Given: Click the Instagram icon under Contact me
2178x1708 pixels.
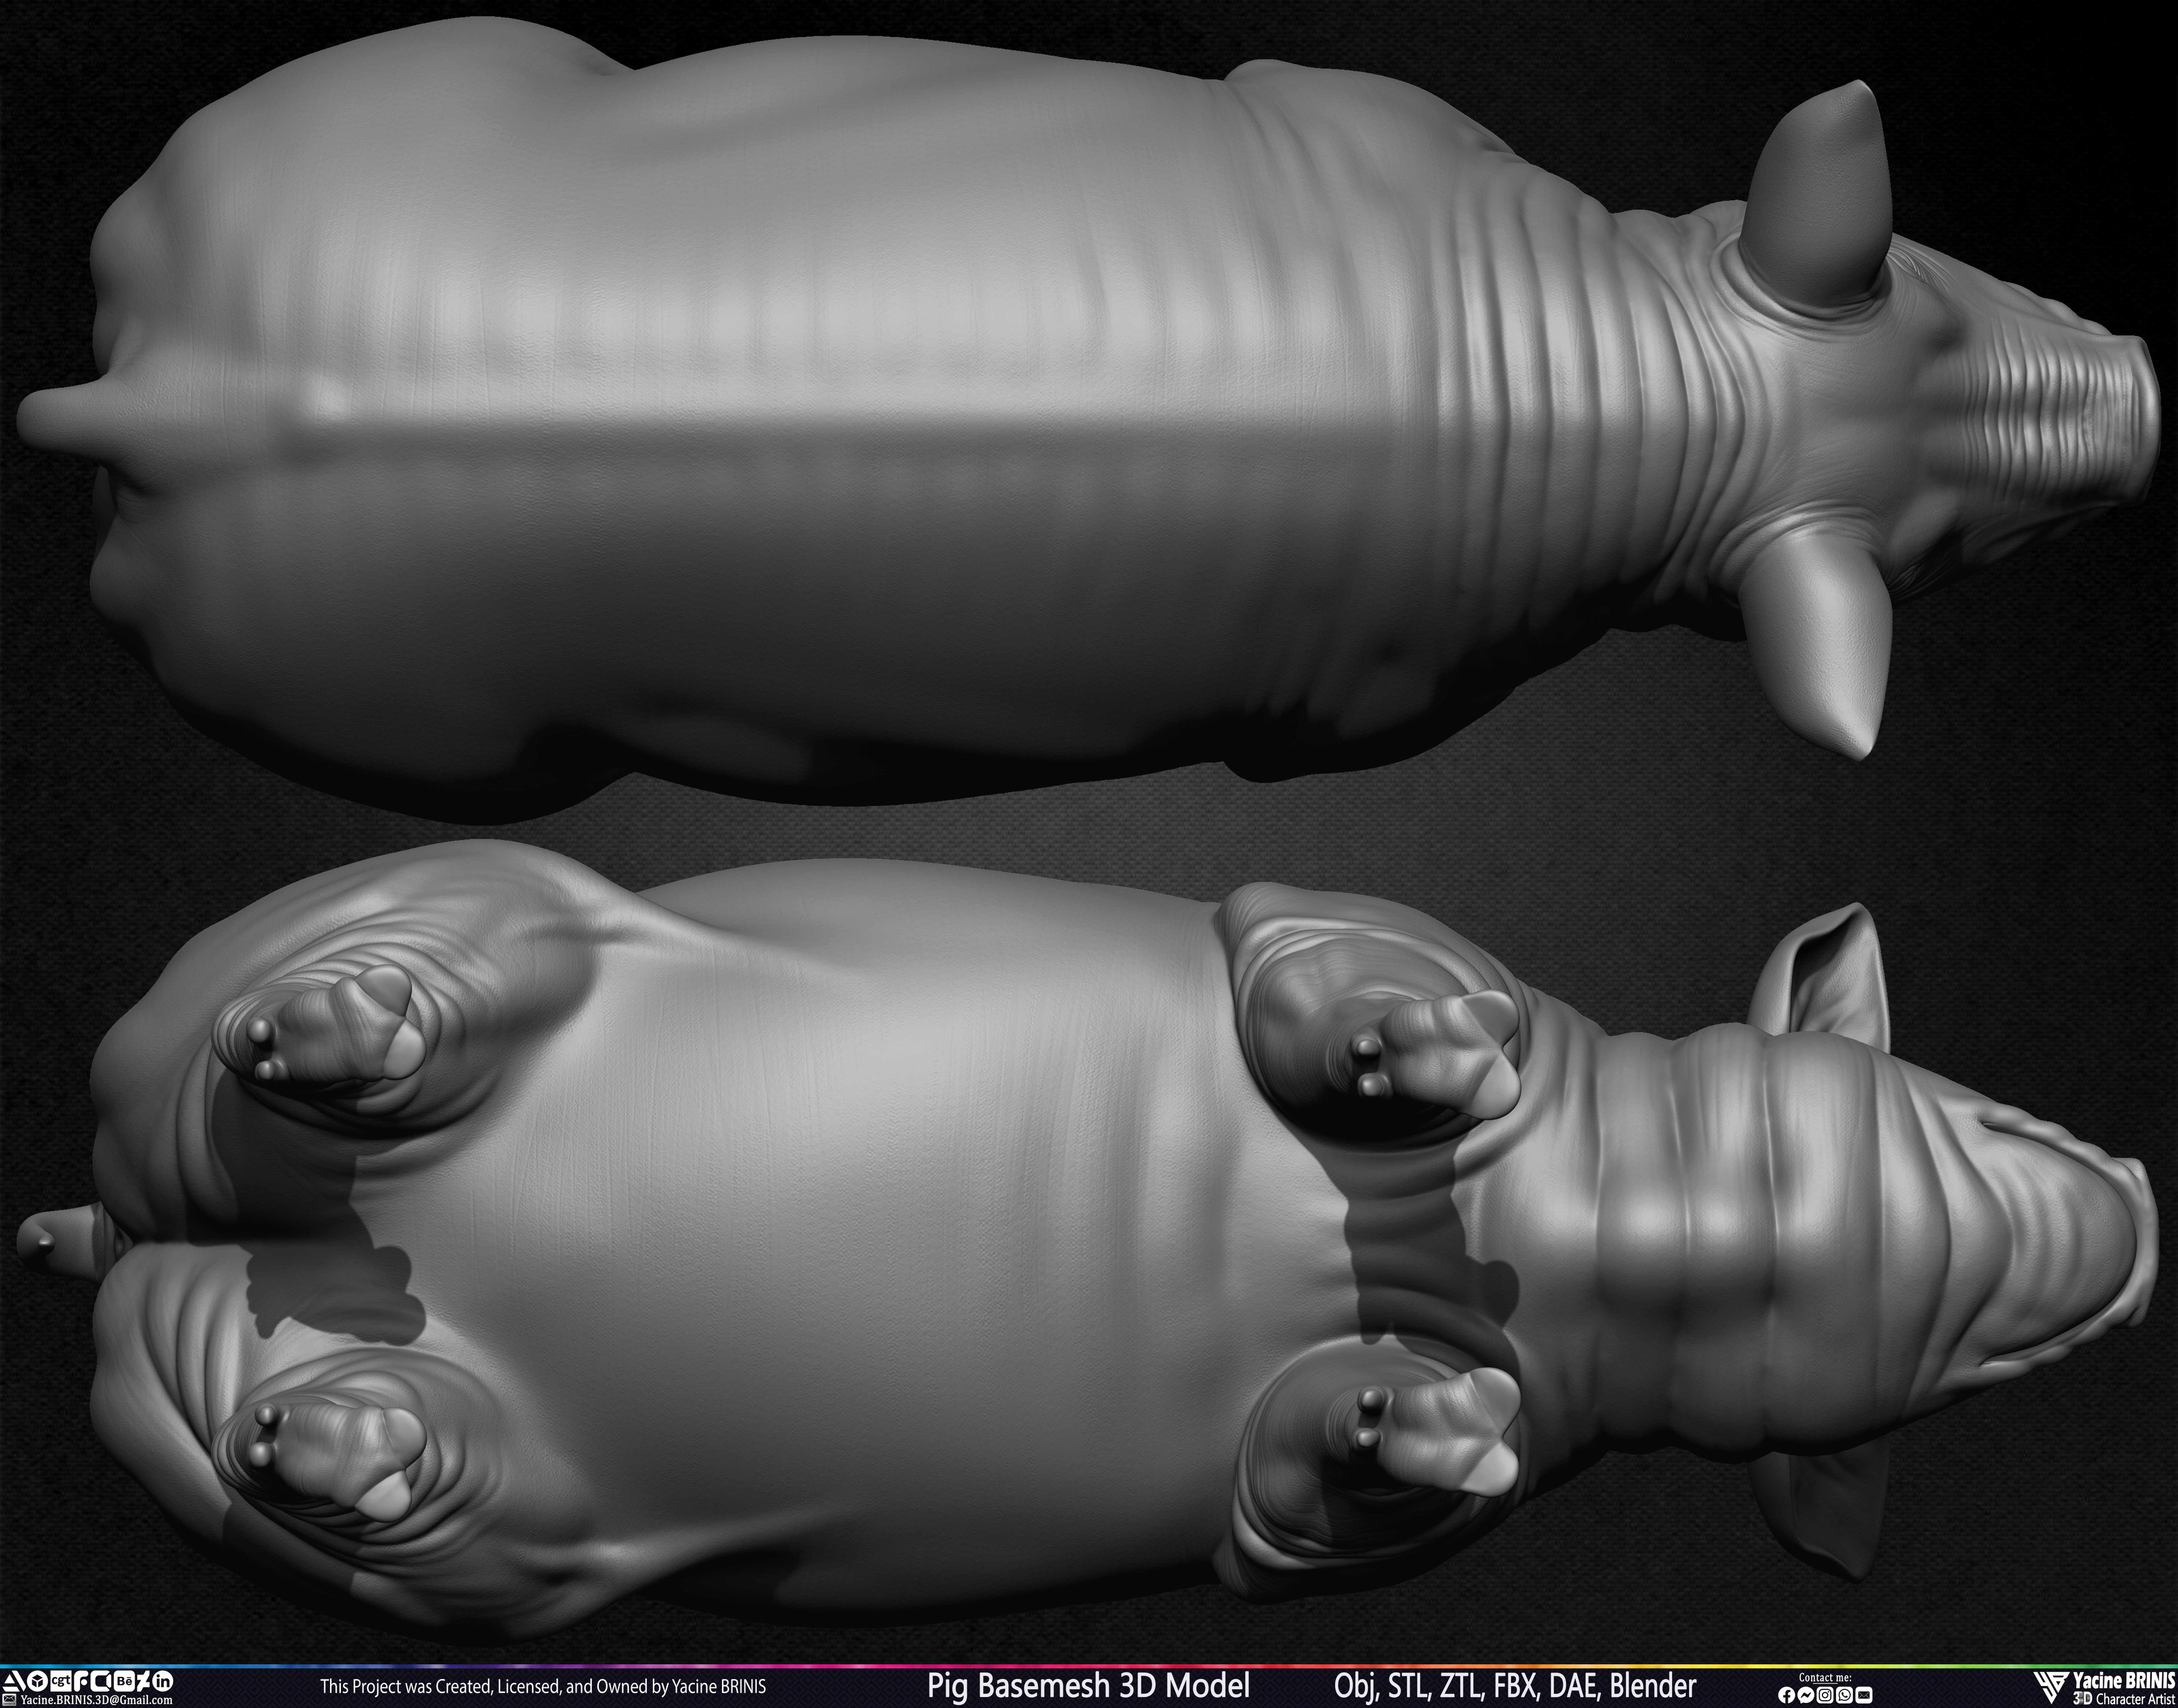Looking at the screenshot, I should 1825,1695.
